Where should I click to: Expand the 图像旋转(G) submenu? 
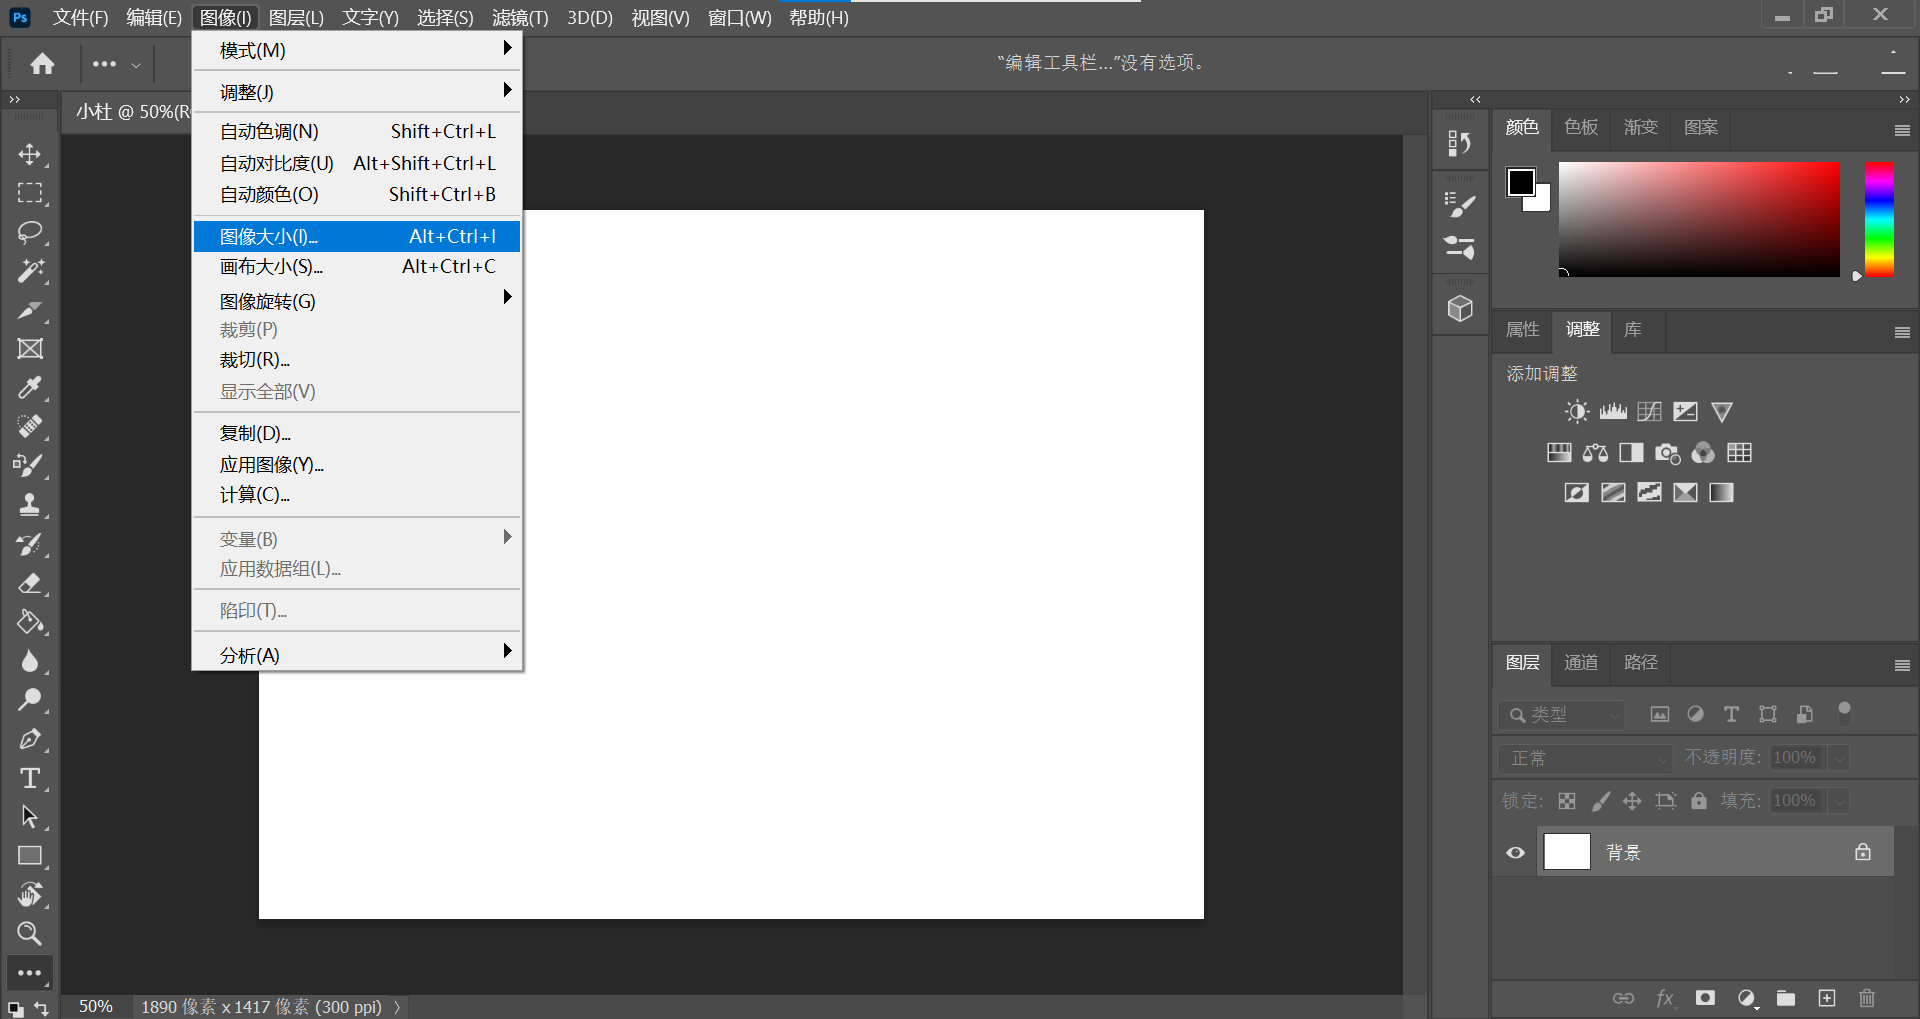[357, 301]
